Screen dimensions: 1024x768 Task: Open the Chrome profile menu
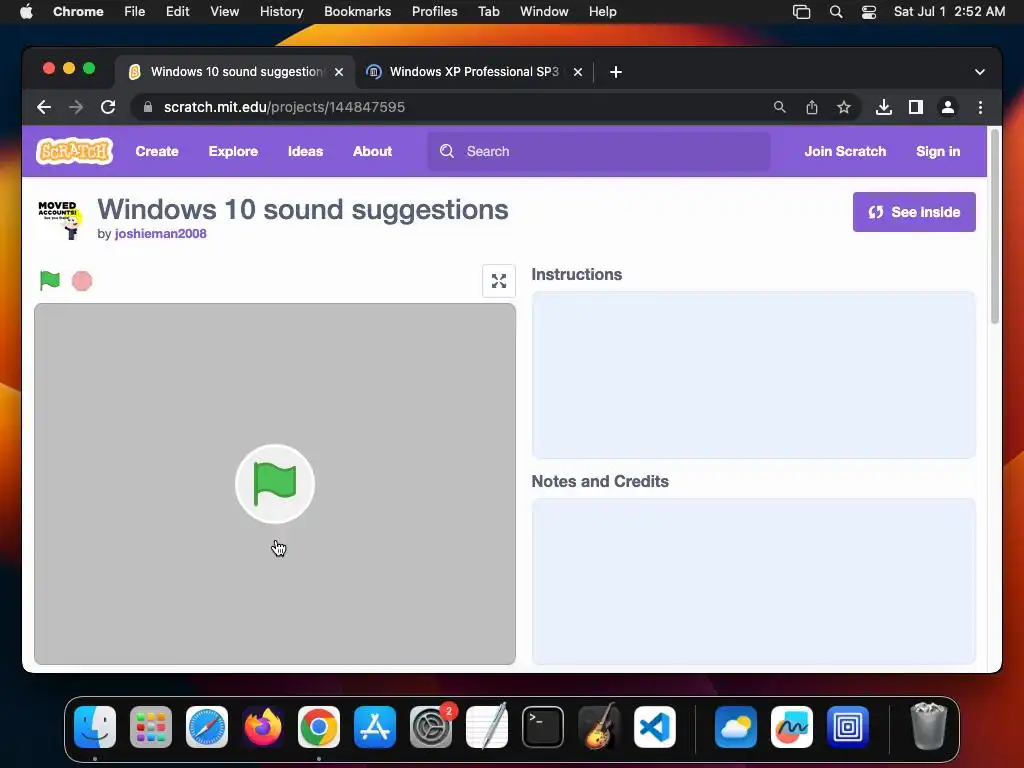948,107
